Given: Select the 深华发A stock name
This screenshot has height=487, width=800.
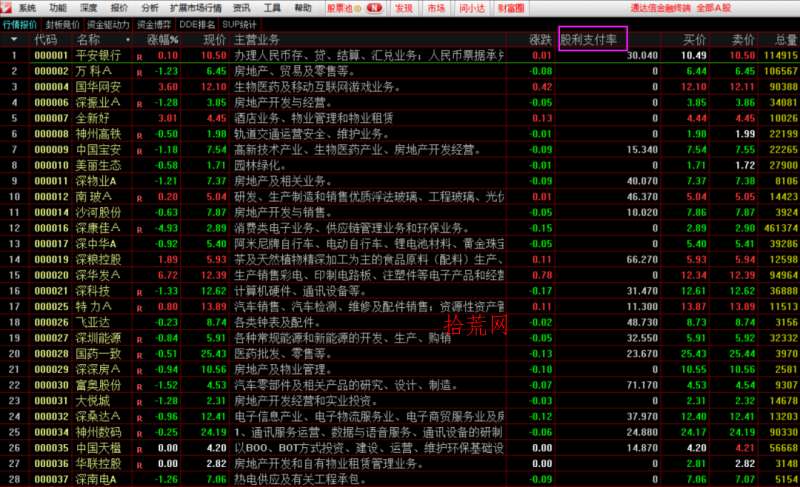Looking at the screenshot, I should 98,275.
